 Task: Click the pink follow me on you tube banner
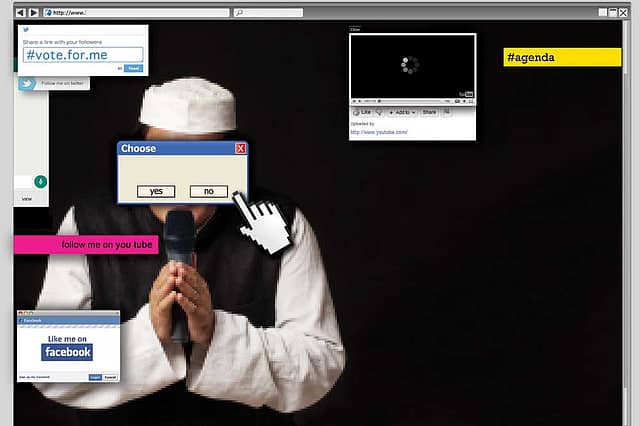(x=86, y=245)
